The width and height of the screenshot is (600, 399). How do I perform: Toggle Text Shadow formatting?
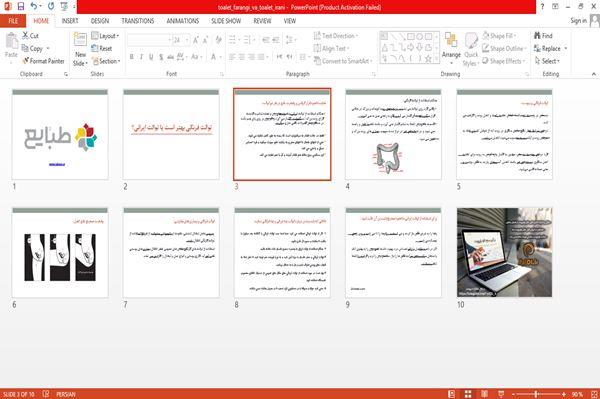(161, 57)
